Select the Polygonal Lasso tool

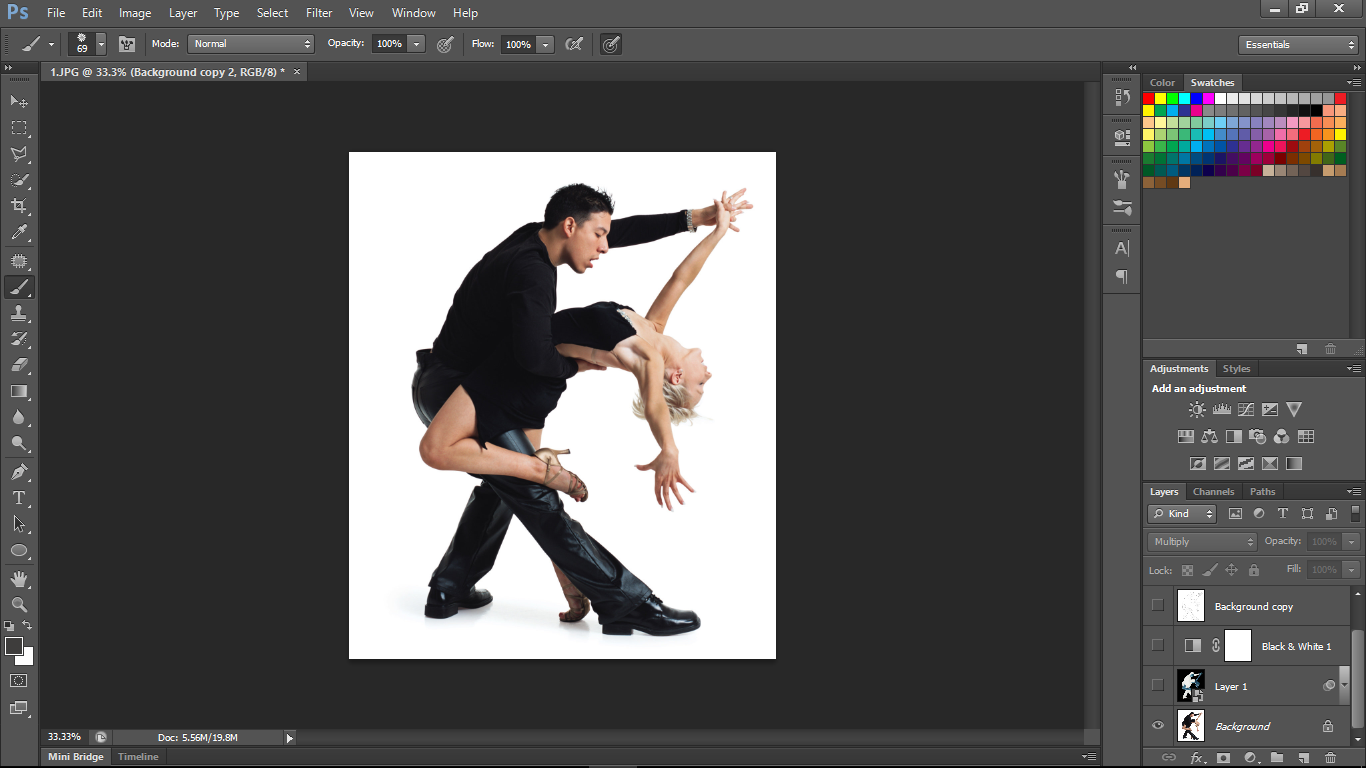coord(19,154)
